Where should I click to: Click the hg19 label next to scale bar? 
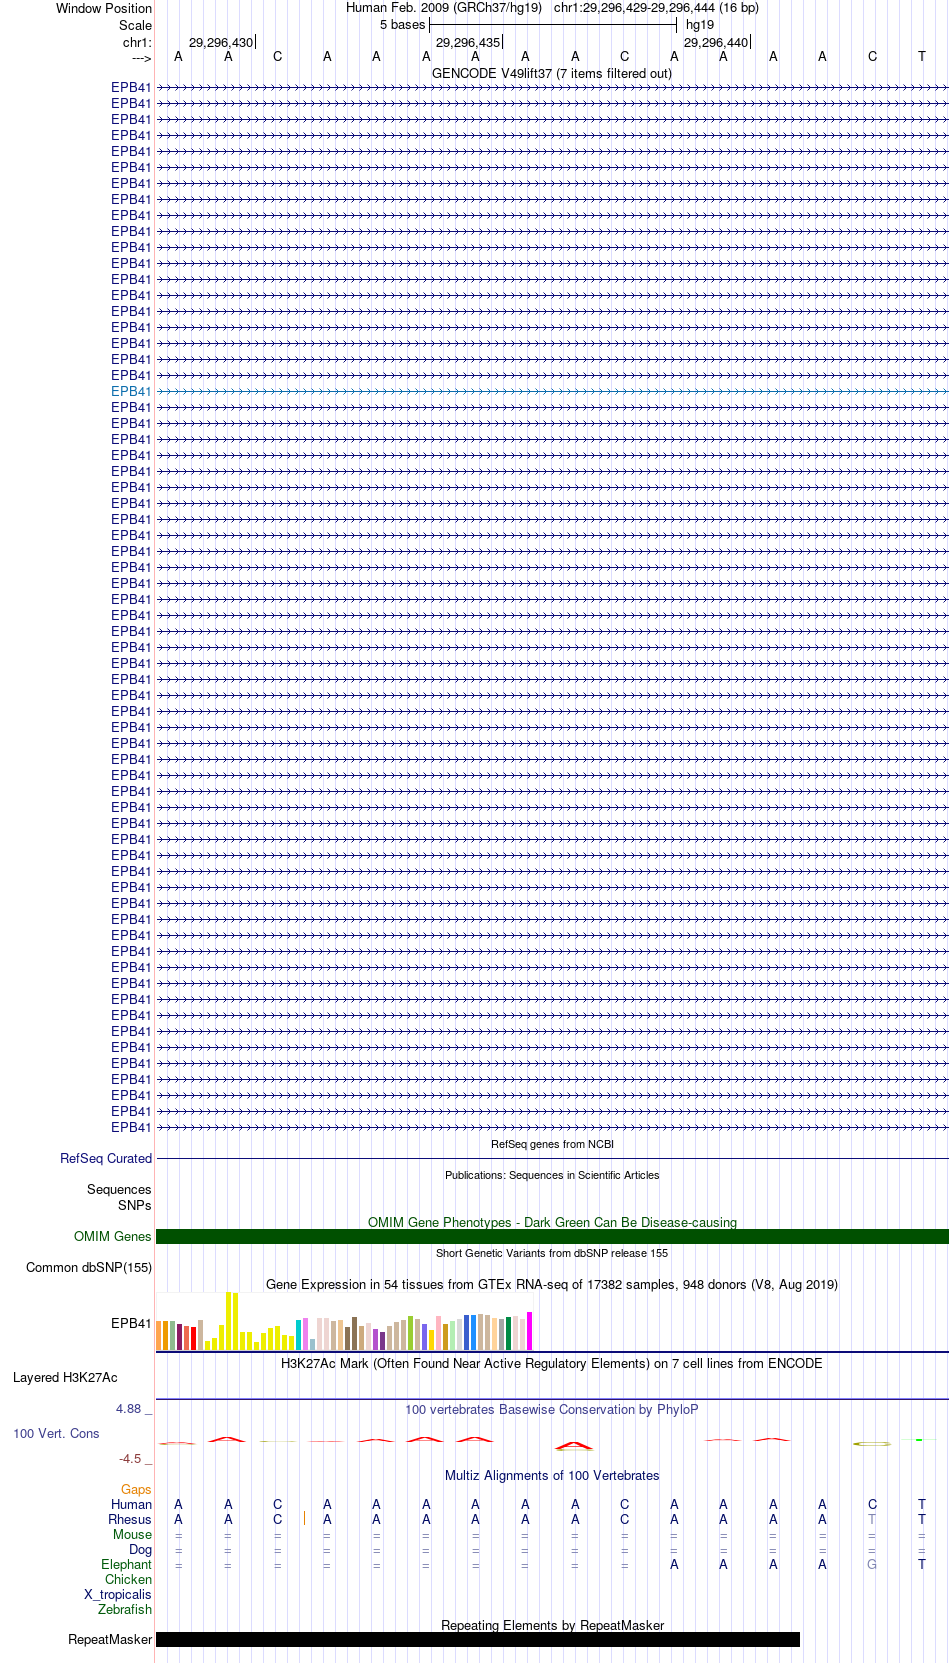pyautogui.click(x=700, y=25)
